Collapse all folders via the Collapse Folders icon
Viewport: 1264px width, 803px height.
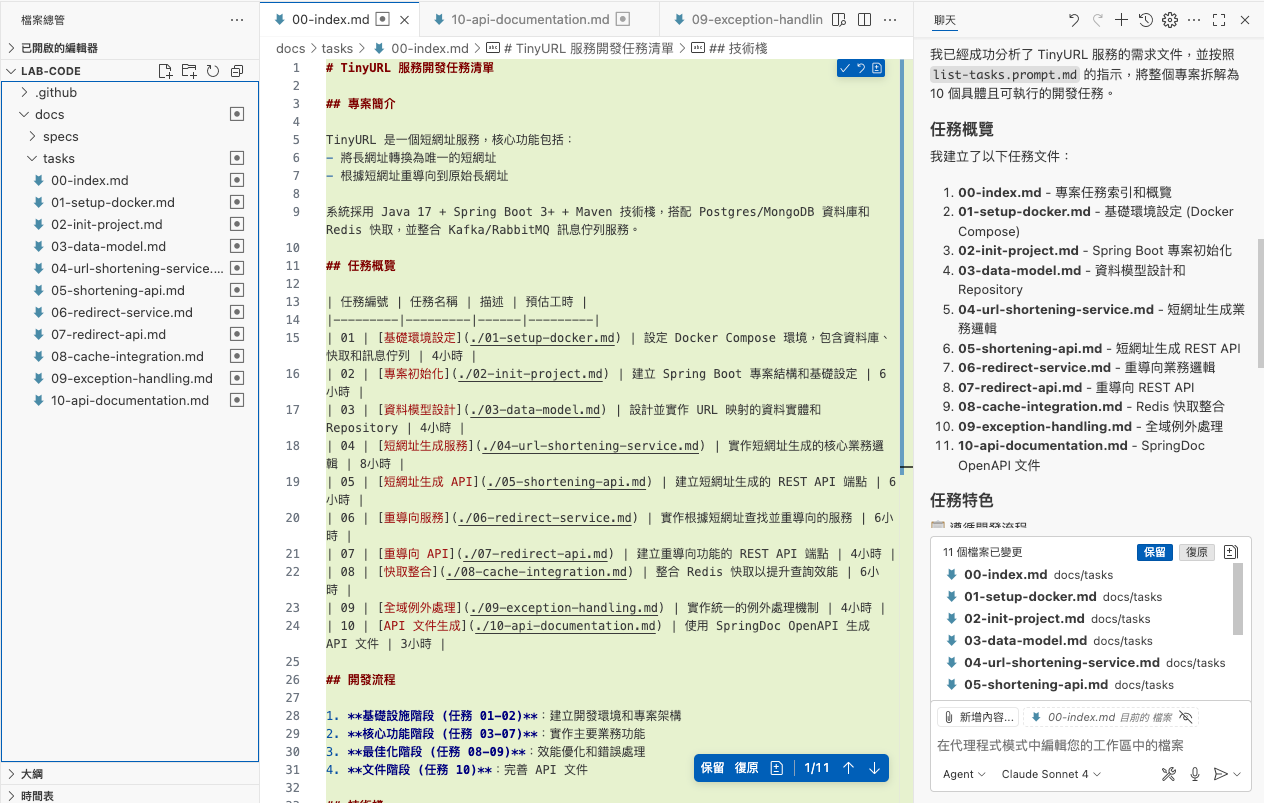[x=236, y=70]
